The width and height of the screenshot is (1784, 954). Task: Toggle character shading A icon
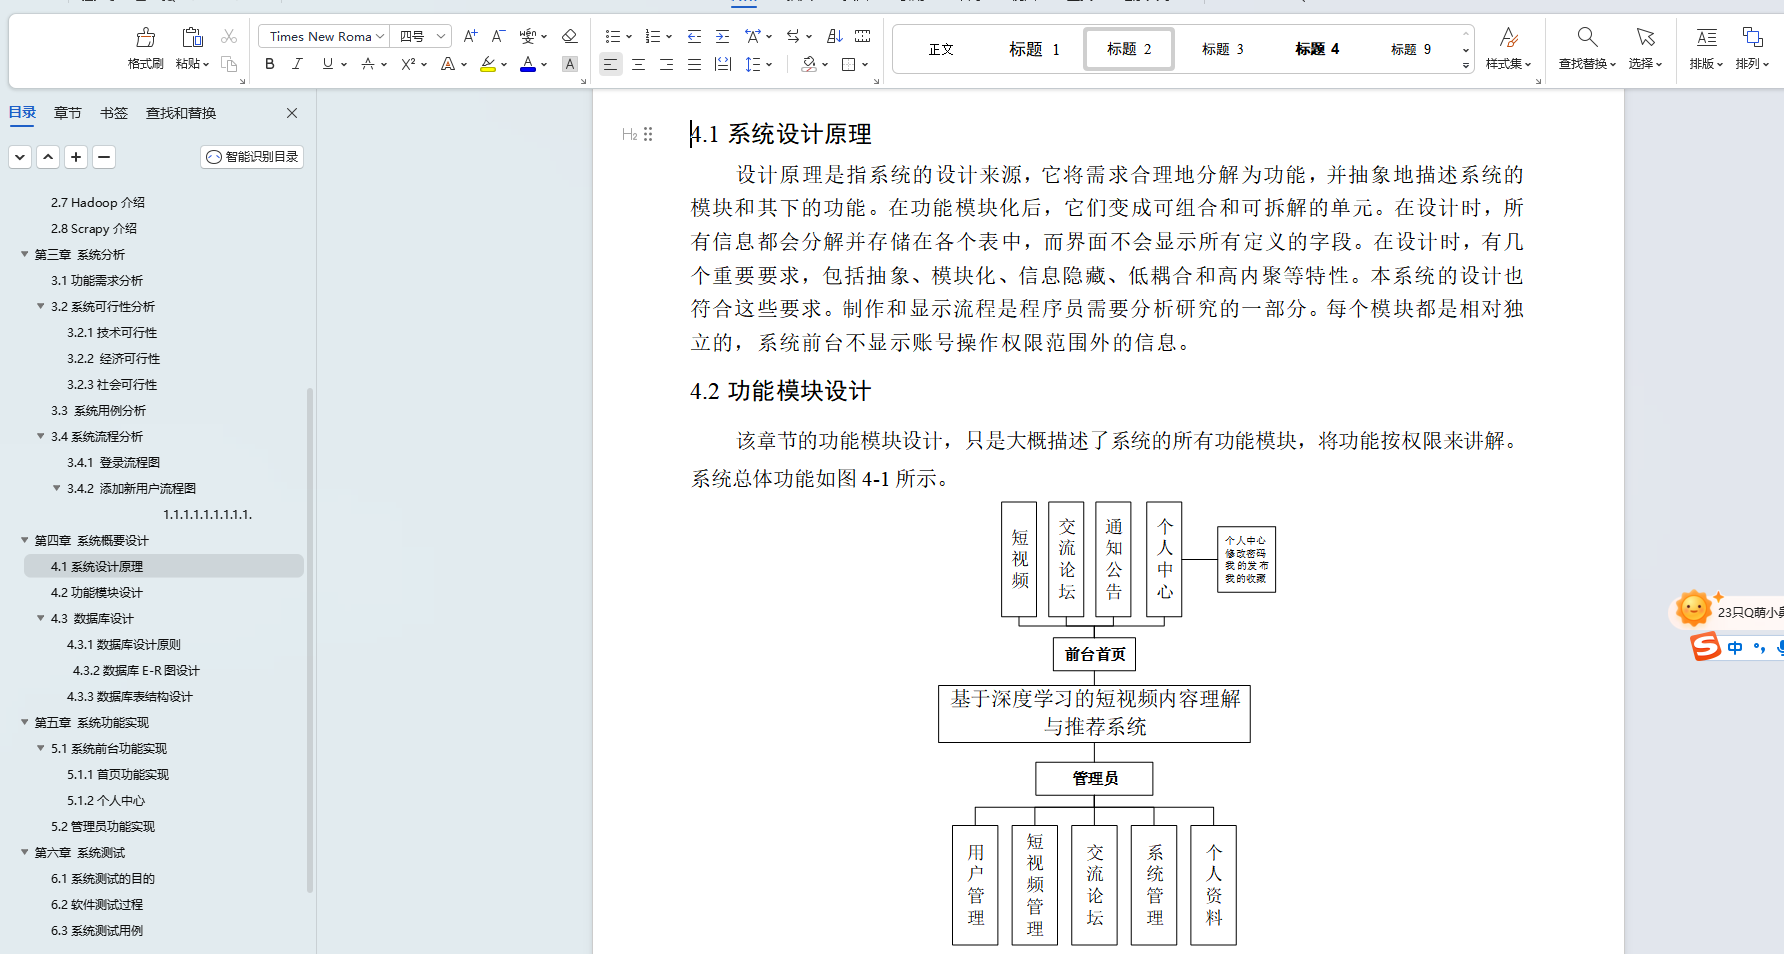[570, 64]
